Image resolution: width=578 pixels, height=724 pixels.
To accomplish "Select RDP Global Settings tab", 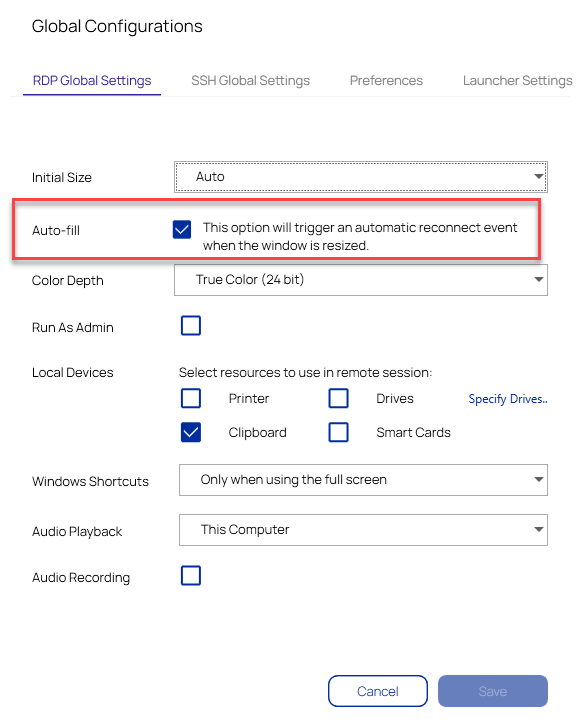I will 92,81.
